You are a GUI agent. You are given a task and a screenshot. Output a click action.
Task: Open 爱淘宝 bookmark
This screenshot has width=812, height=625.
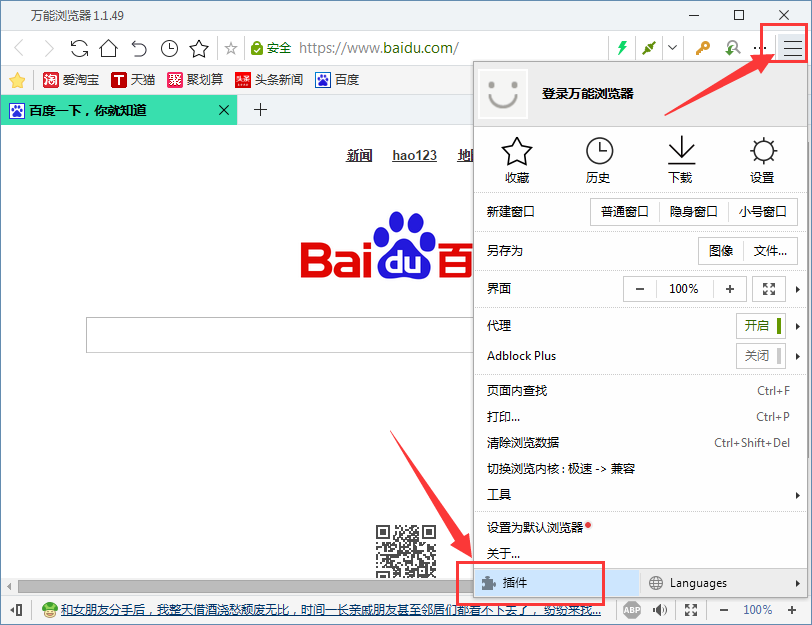(71, 80)
